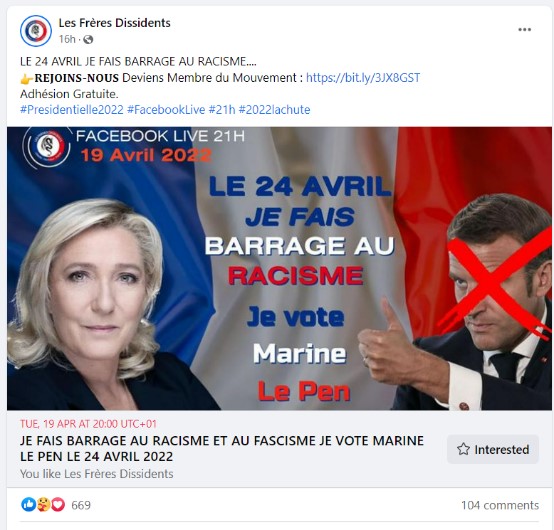Open the three-dot post options menu
Viewport: 554px width, 530px height.
click(525, 29)
